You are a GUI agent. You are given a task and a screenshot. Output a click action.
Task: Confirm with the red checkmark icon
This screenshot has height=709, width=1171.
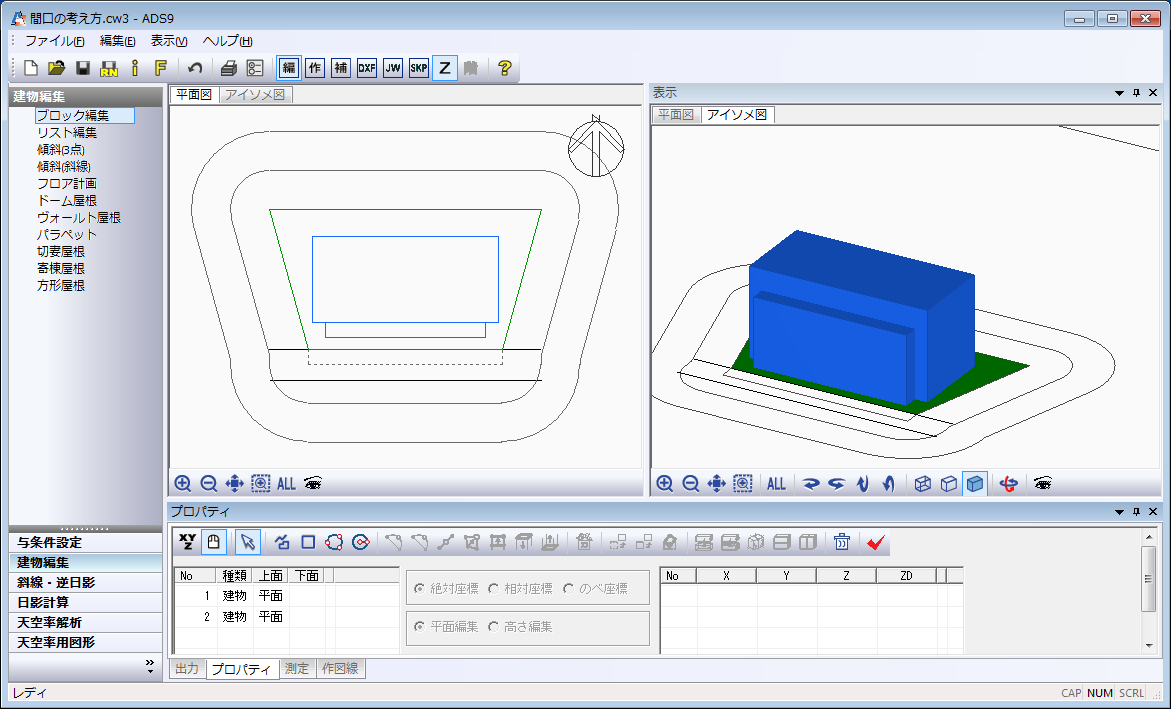point(876,542)
